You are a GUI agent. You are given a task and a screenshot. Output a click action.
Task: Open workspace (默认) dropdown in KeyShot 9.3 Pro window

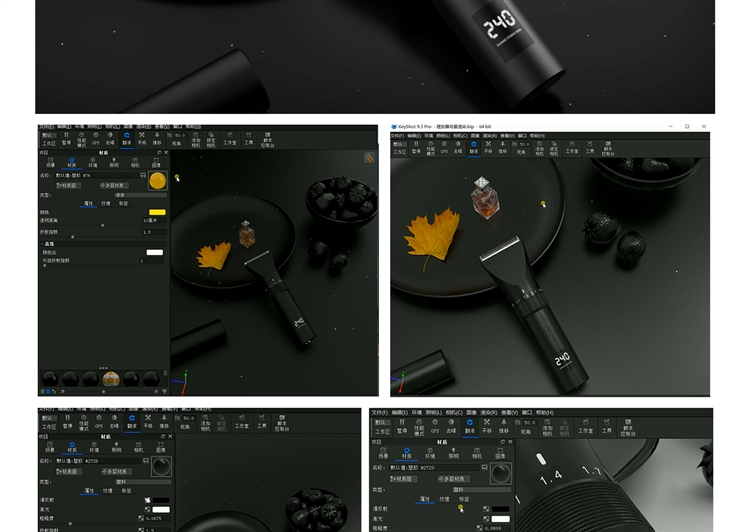click(x=398, y=144)
